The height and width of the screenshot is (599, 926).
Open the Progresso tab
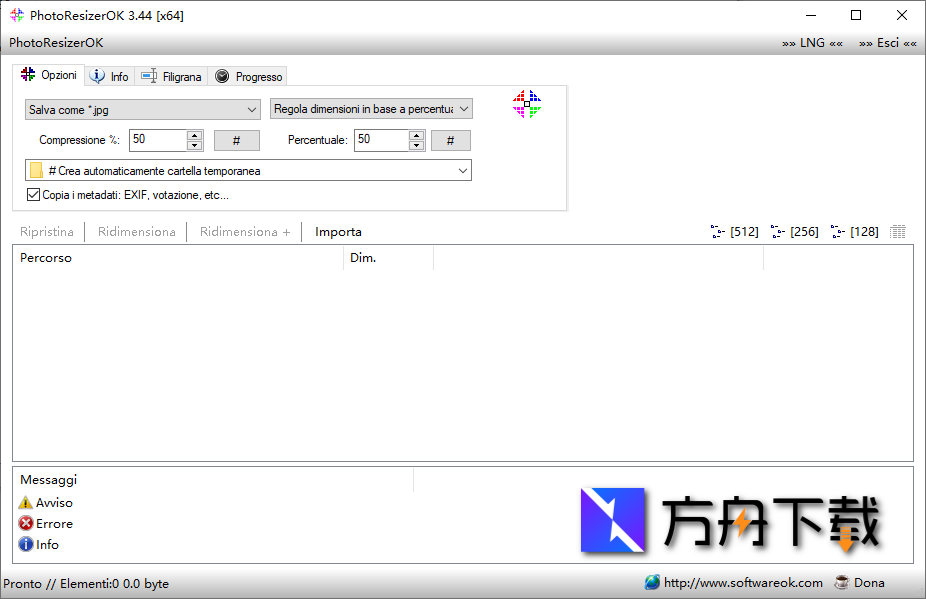pos(249,77)
